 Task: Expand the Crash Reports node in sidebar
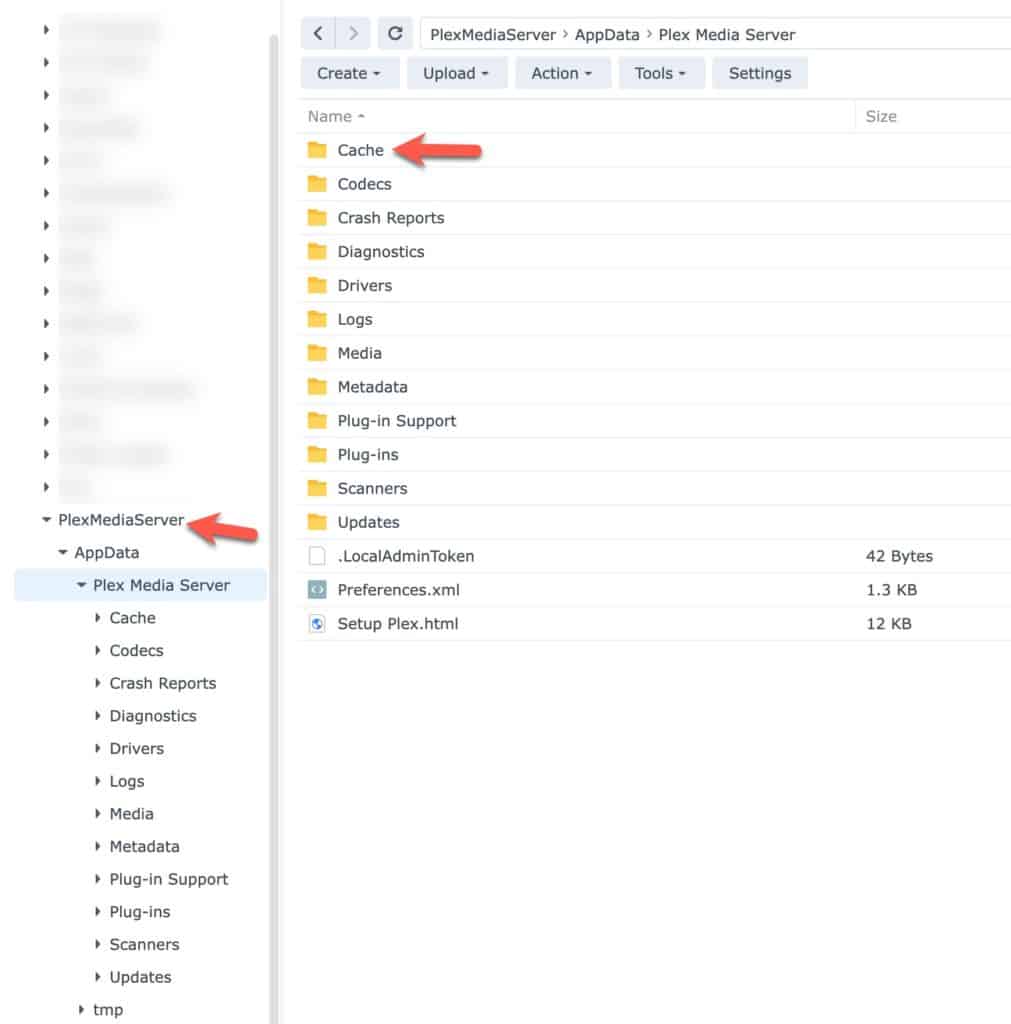click(x=97, y=683)
